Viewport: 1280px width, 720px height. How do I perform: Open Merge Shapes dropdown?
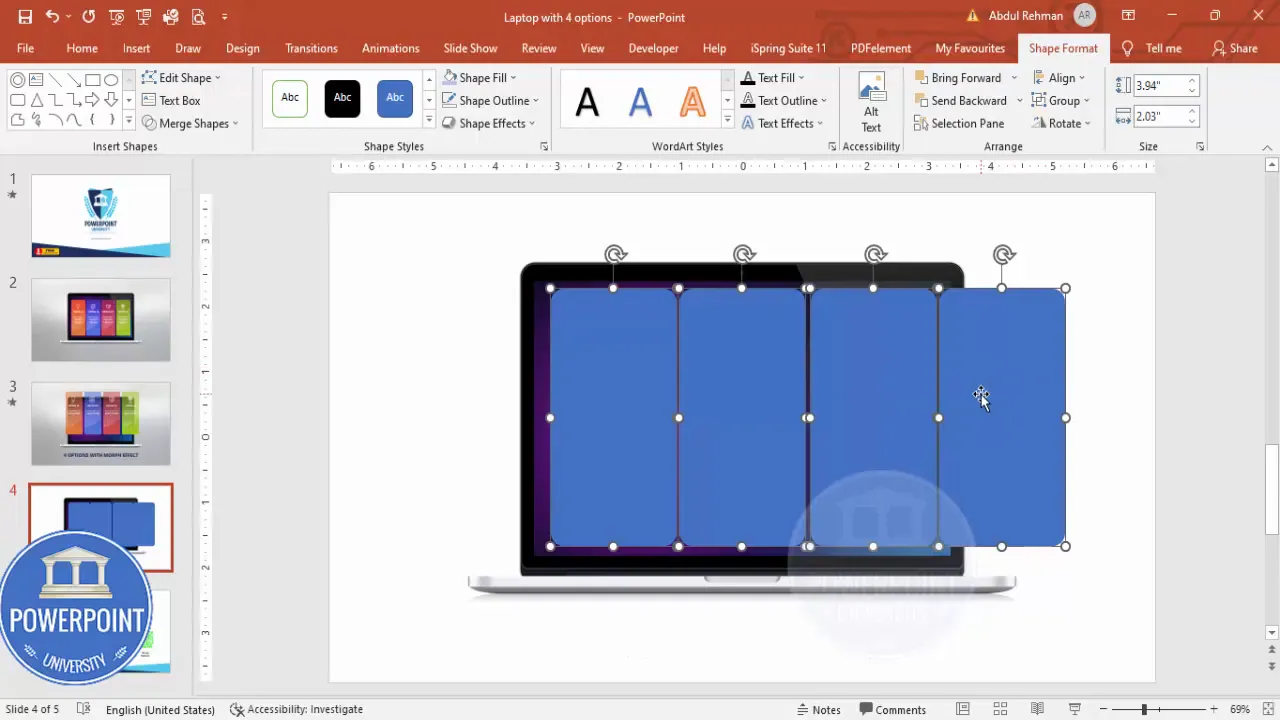(190, 123)
